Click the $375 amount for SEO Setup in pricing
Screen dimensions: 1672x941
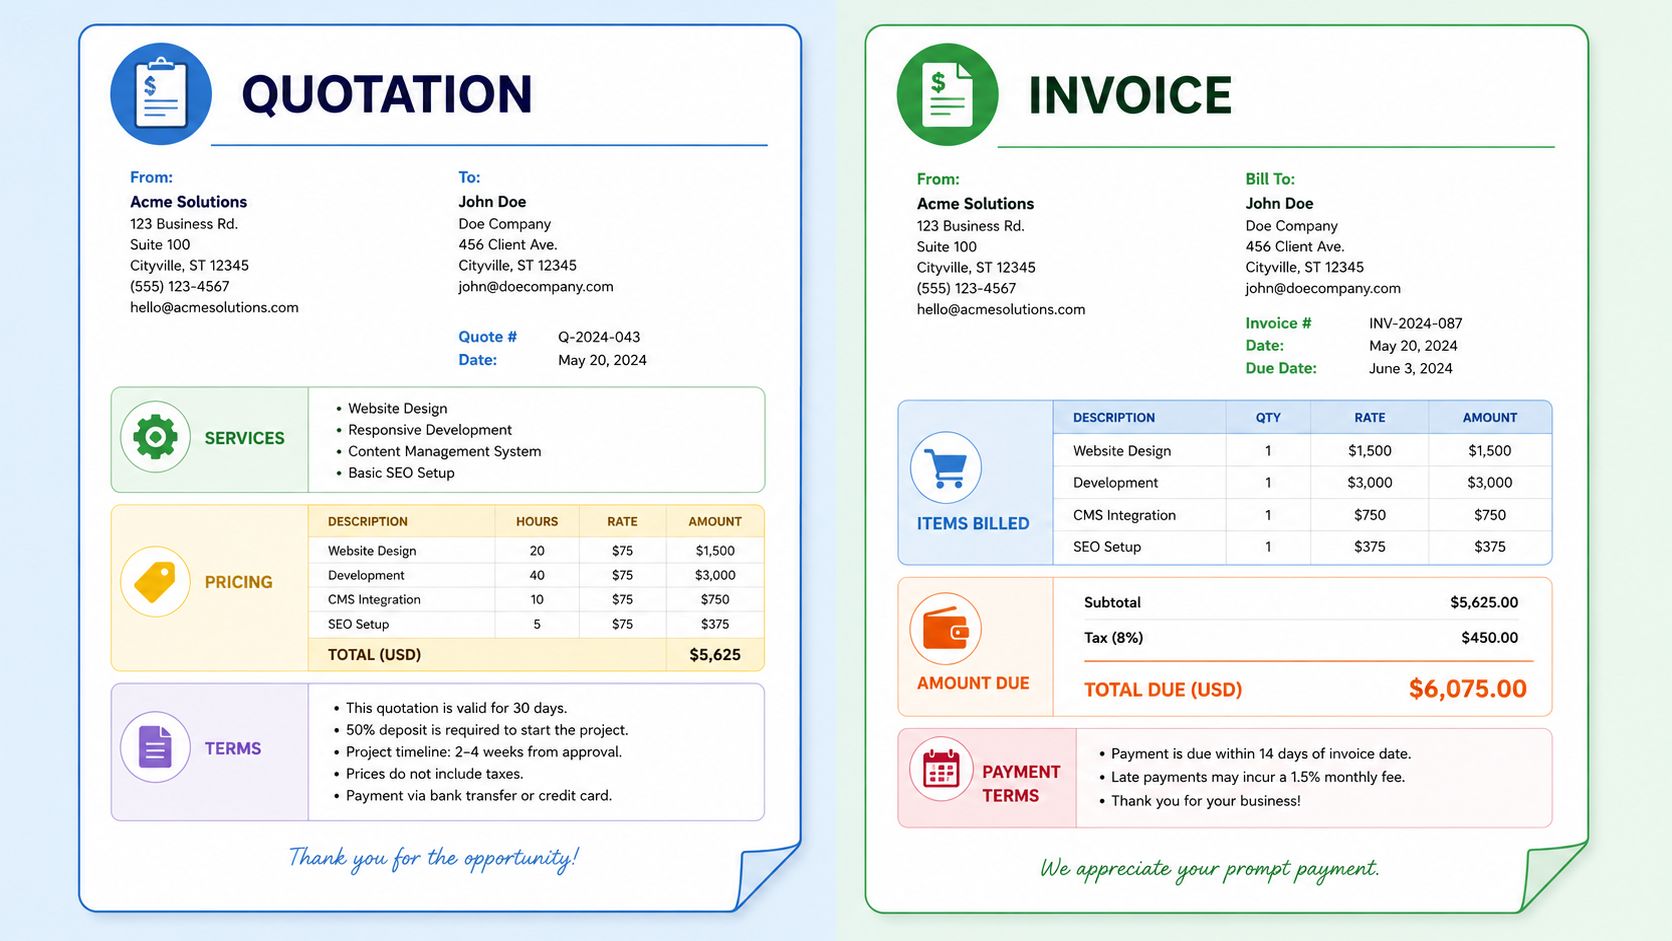[715, 624]
